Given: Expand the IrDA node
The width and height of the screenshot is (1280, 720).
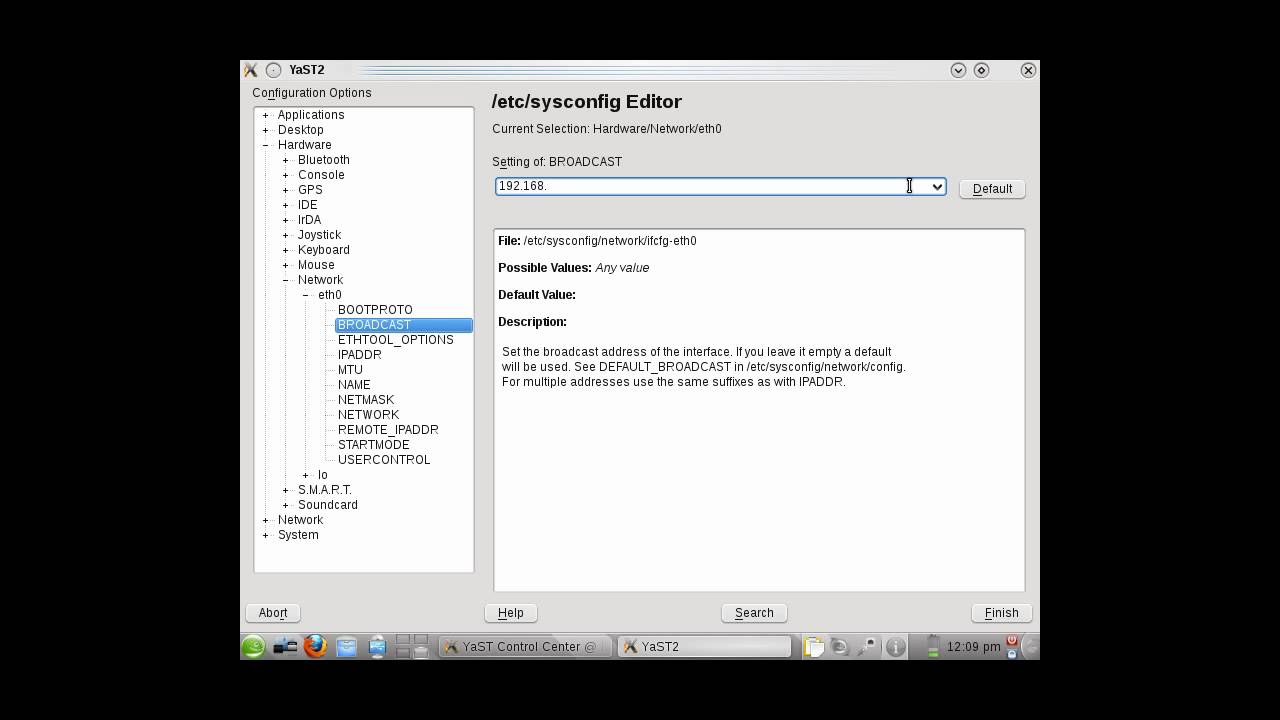Looking at the screenshot, I should tap(286, 220).
